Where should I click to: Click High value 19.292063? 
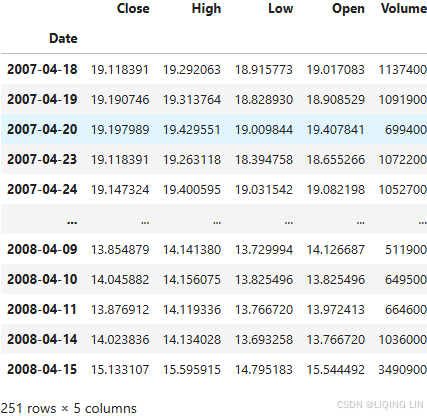pos(192,70)
